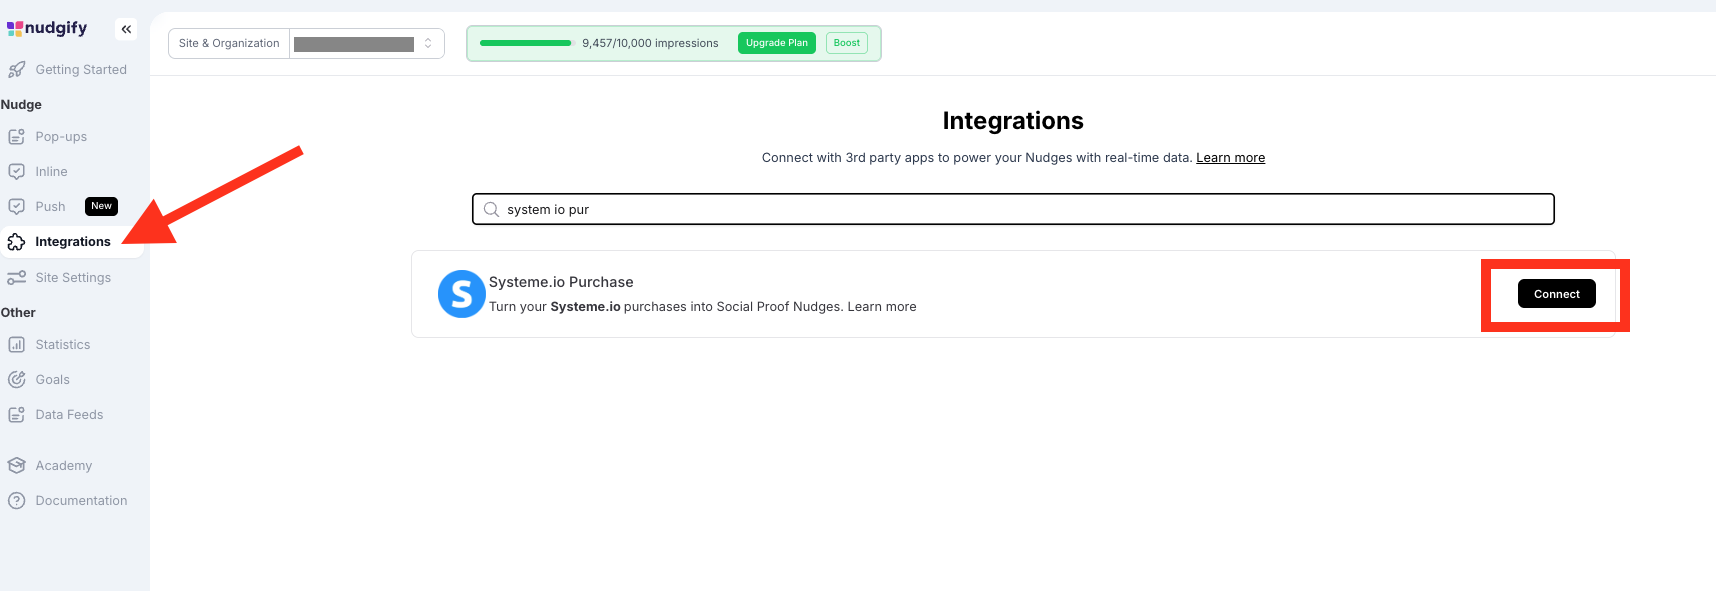
Task: Click the Pop-ups sidebar icon
Action: pyautogui.click(x=17, y=137)
